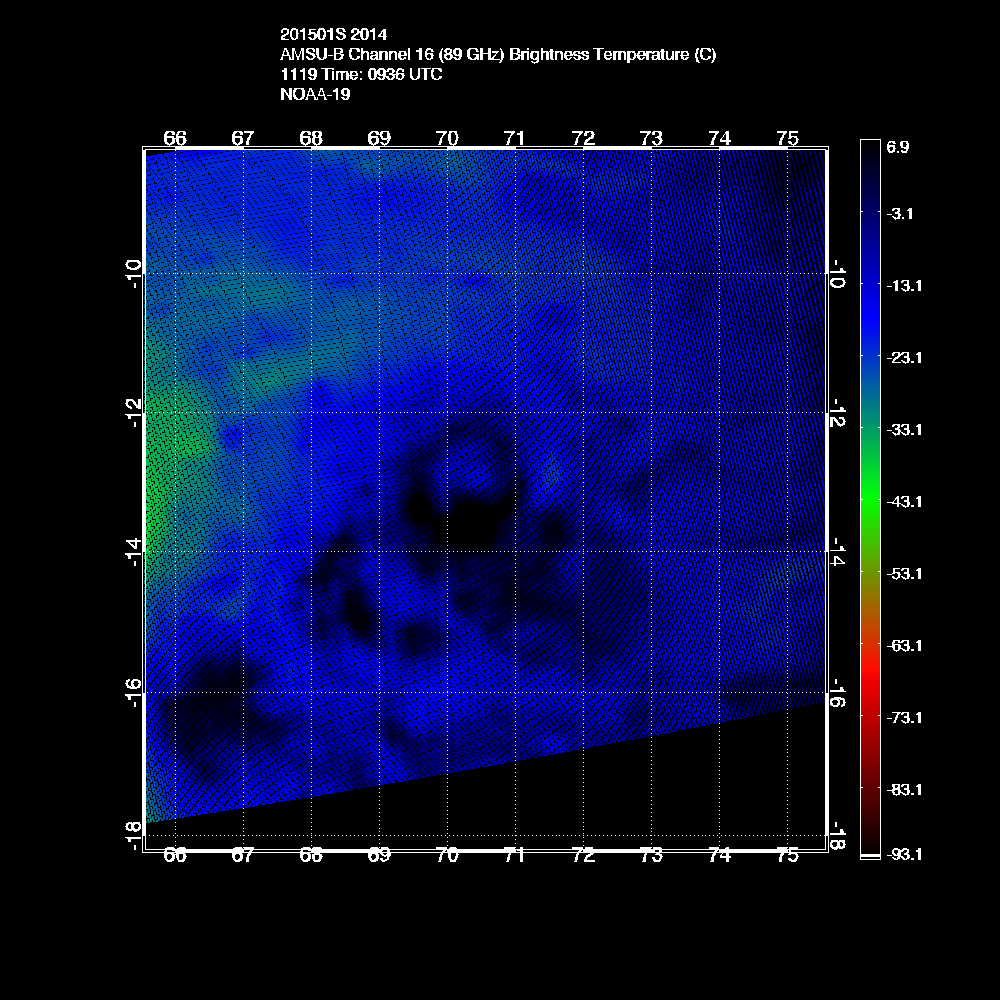The height and width of the screenshot is (1000, 1000).
Task: Click longitude label '70' on top axis
Action: (x=447, y=138)
